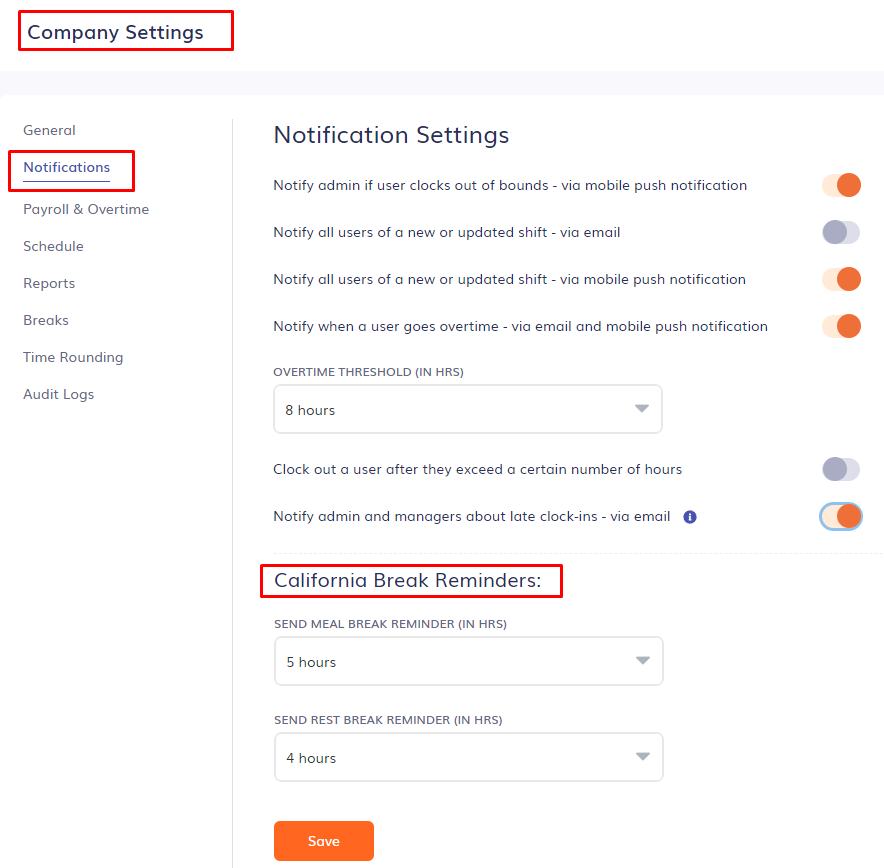
Task: Enable new shift email notification toggle
Action: [841, 232]
